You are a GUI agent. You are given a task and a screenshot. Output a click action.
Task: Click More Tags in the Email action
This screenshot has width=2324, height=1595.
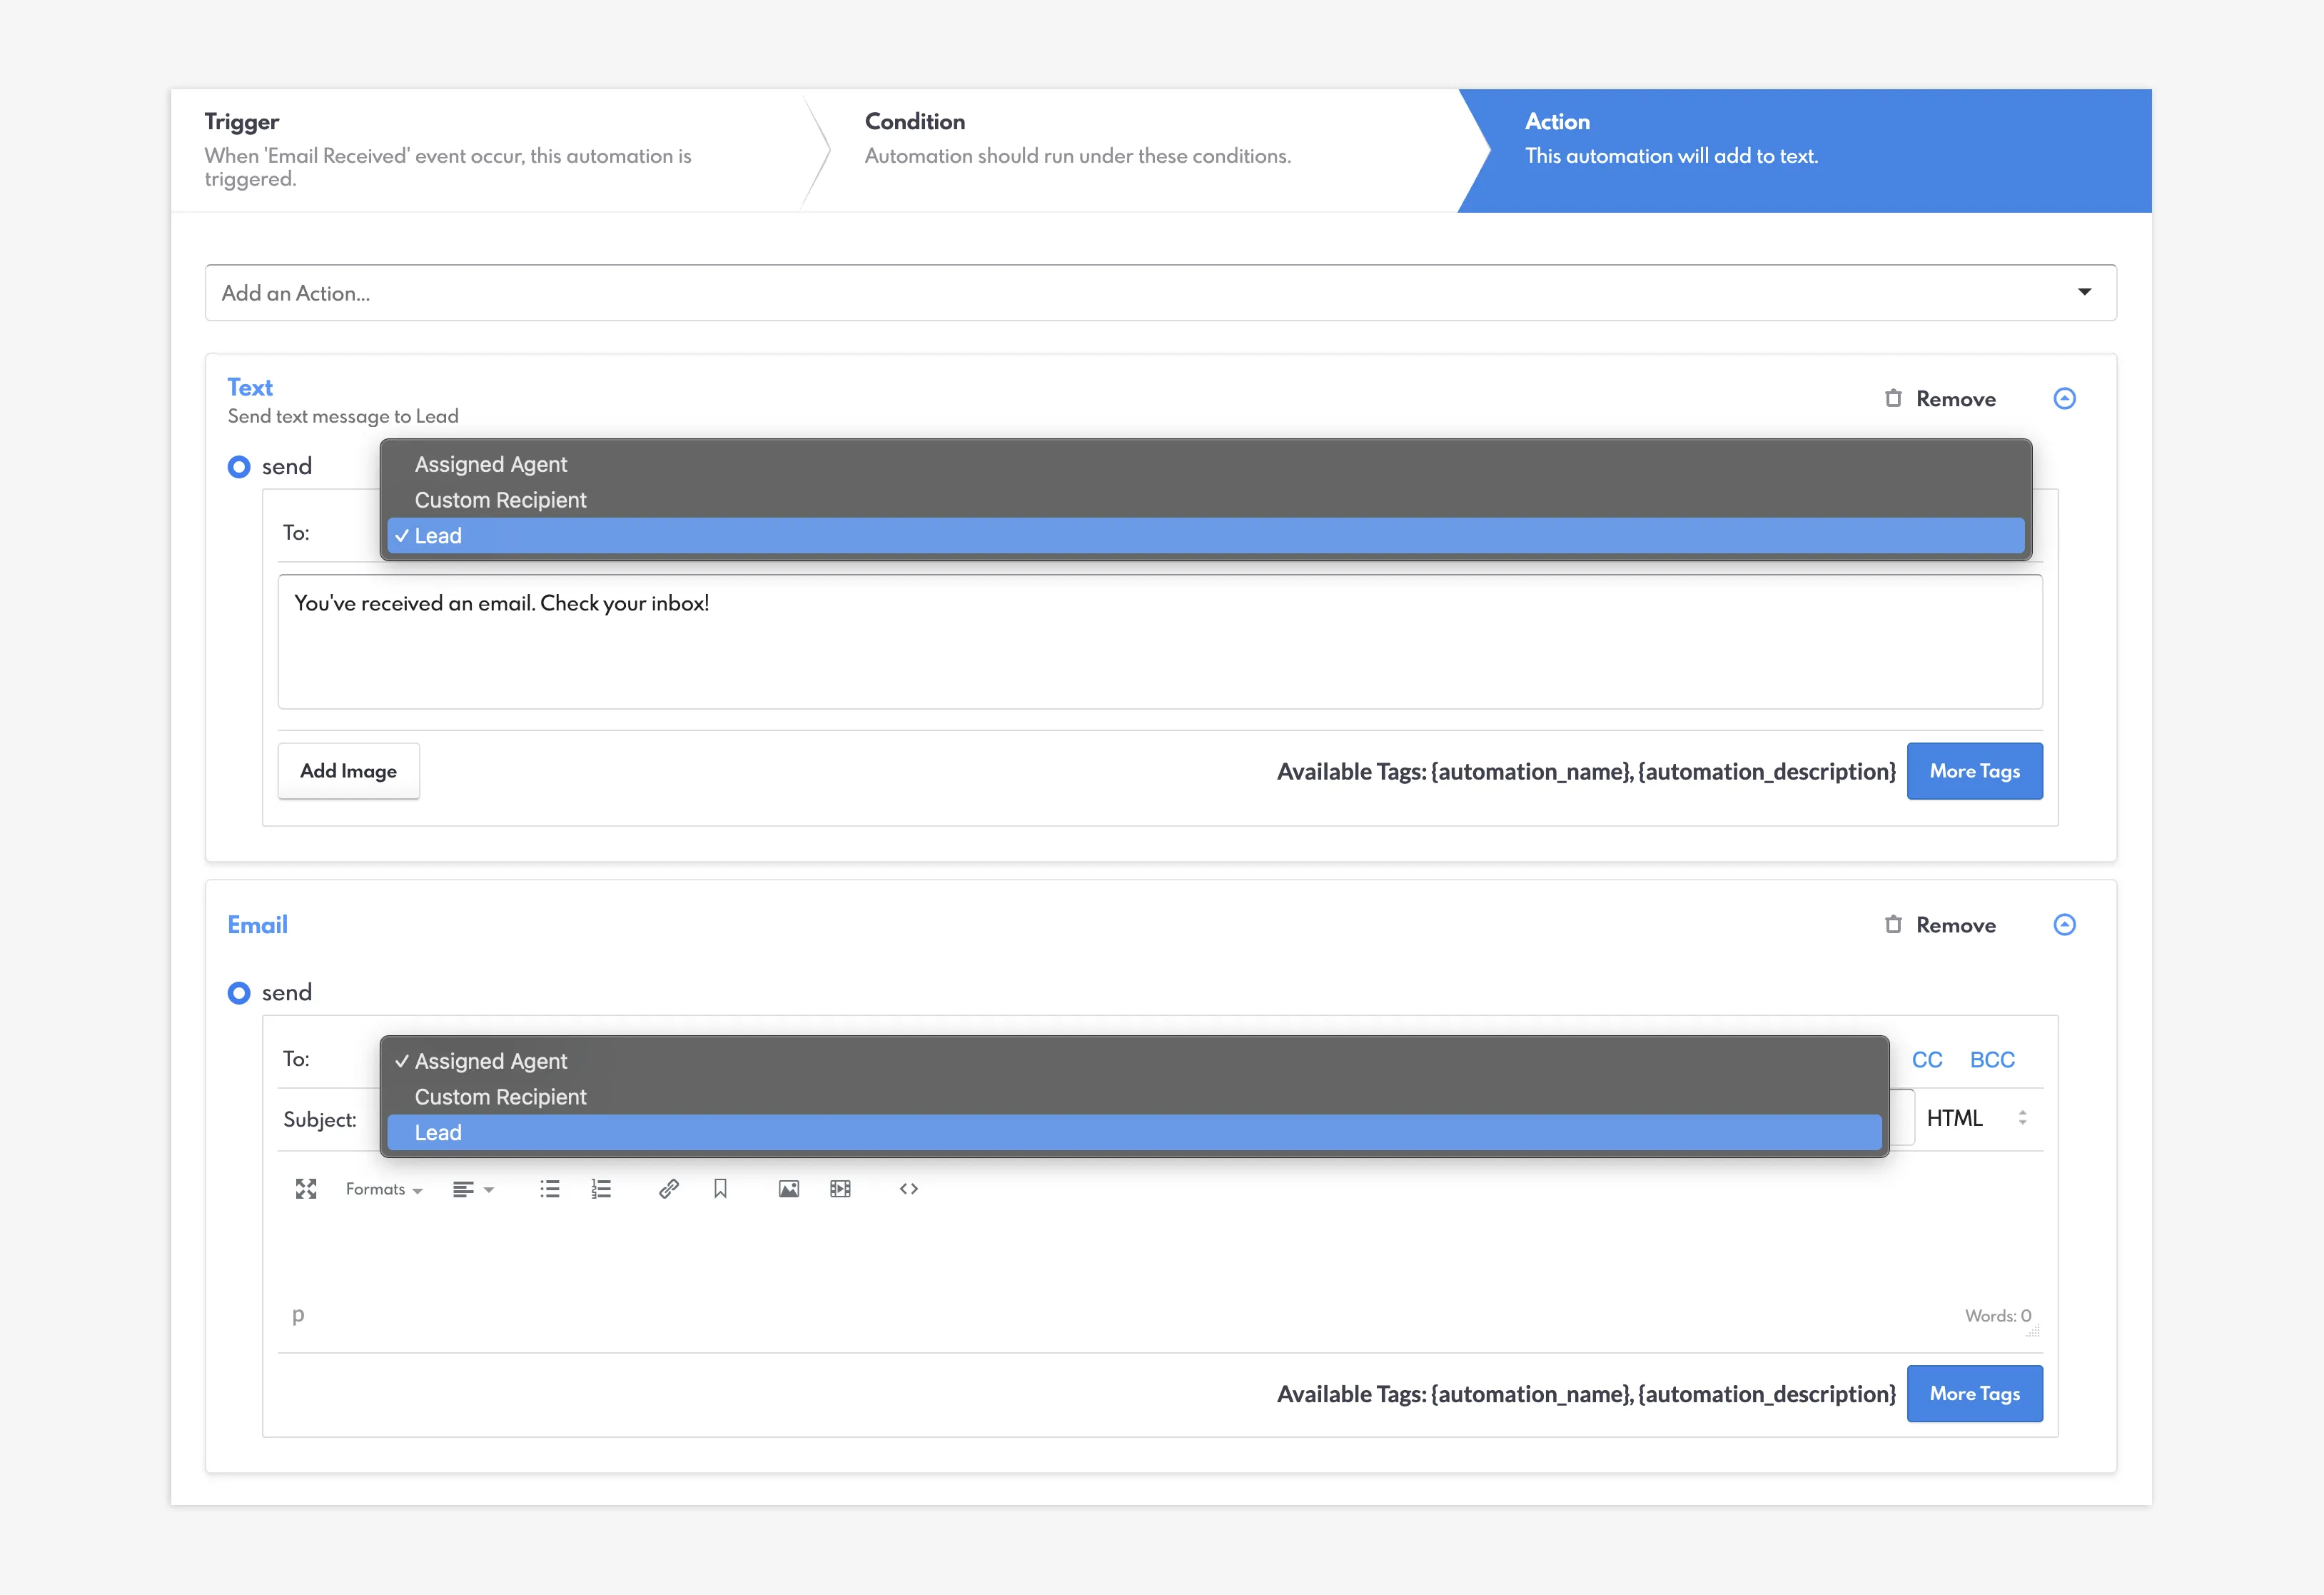(x=1974, y=1393)
